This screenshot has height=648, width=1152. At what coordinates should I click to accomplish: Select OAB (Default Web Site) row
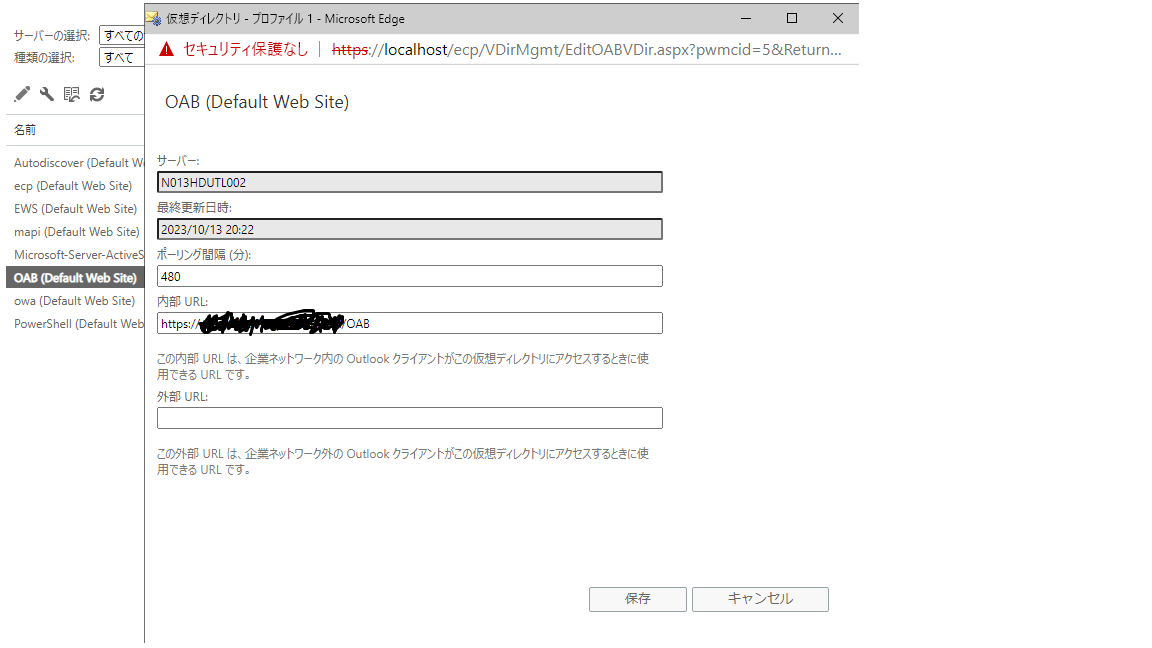click(x=76, y=278)
